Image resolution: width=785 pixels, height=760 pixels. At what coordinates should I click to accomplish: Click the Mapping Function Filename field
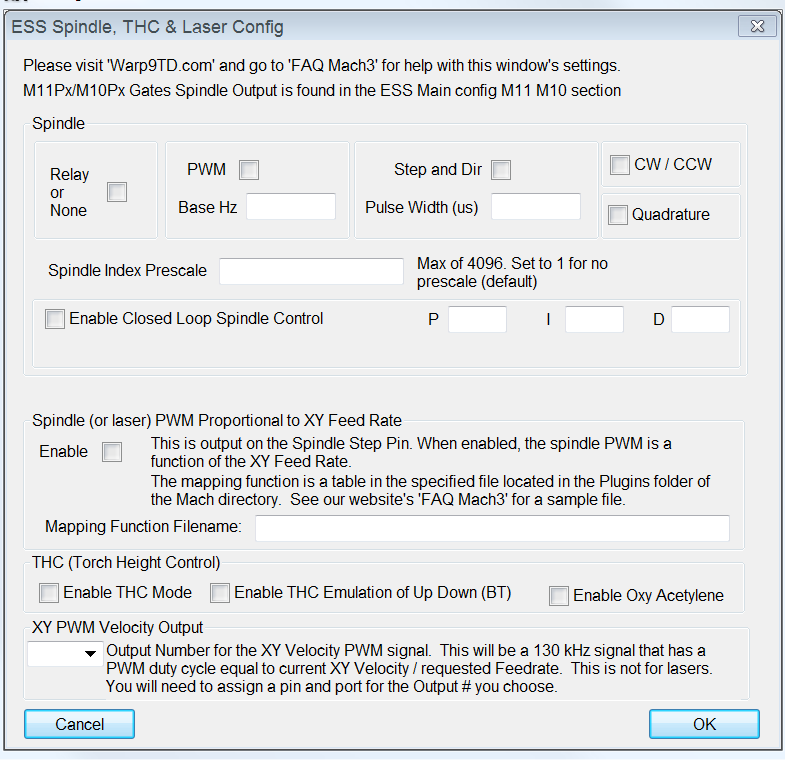click(x=492, y=527)
